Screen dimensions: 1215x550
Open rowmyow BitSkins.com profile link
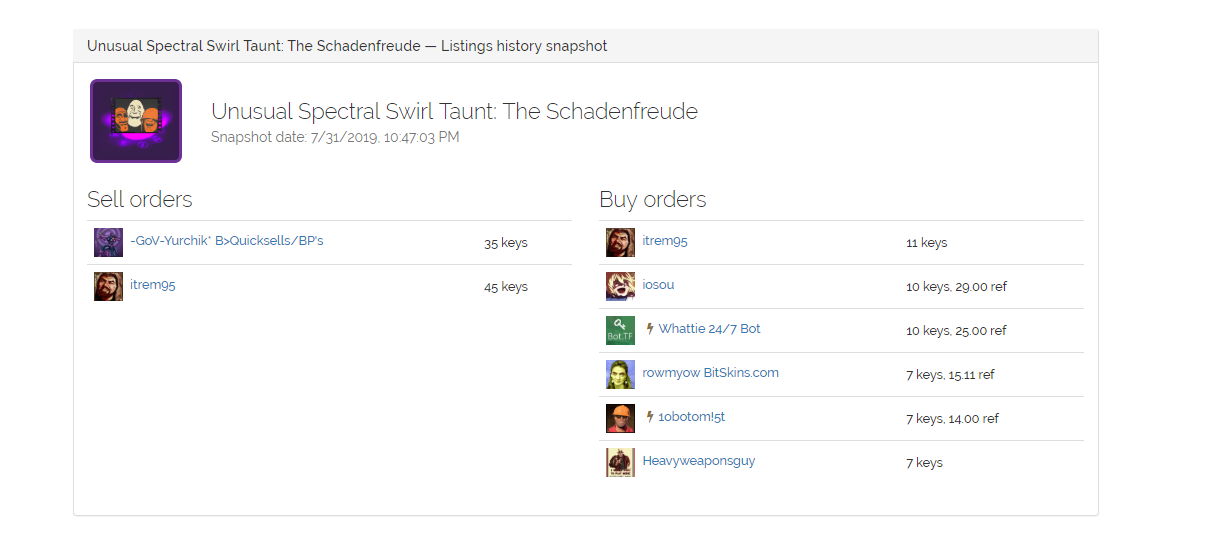point(710,373)
